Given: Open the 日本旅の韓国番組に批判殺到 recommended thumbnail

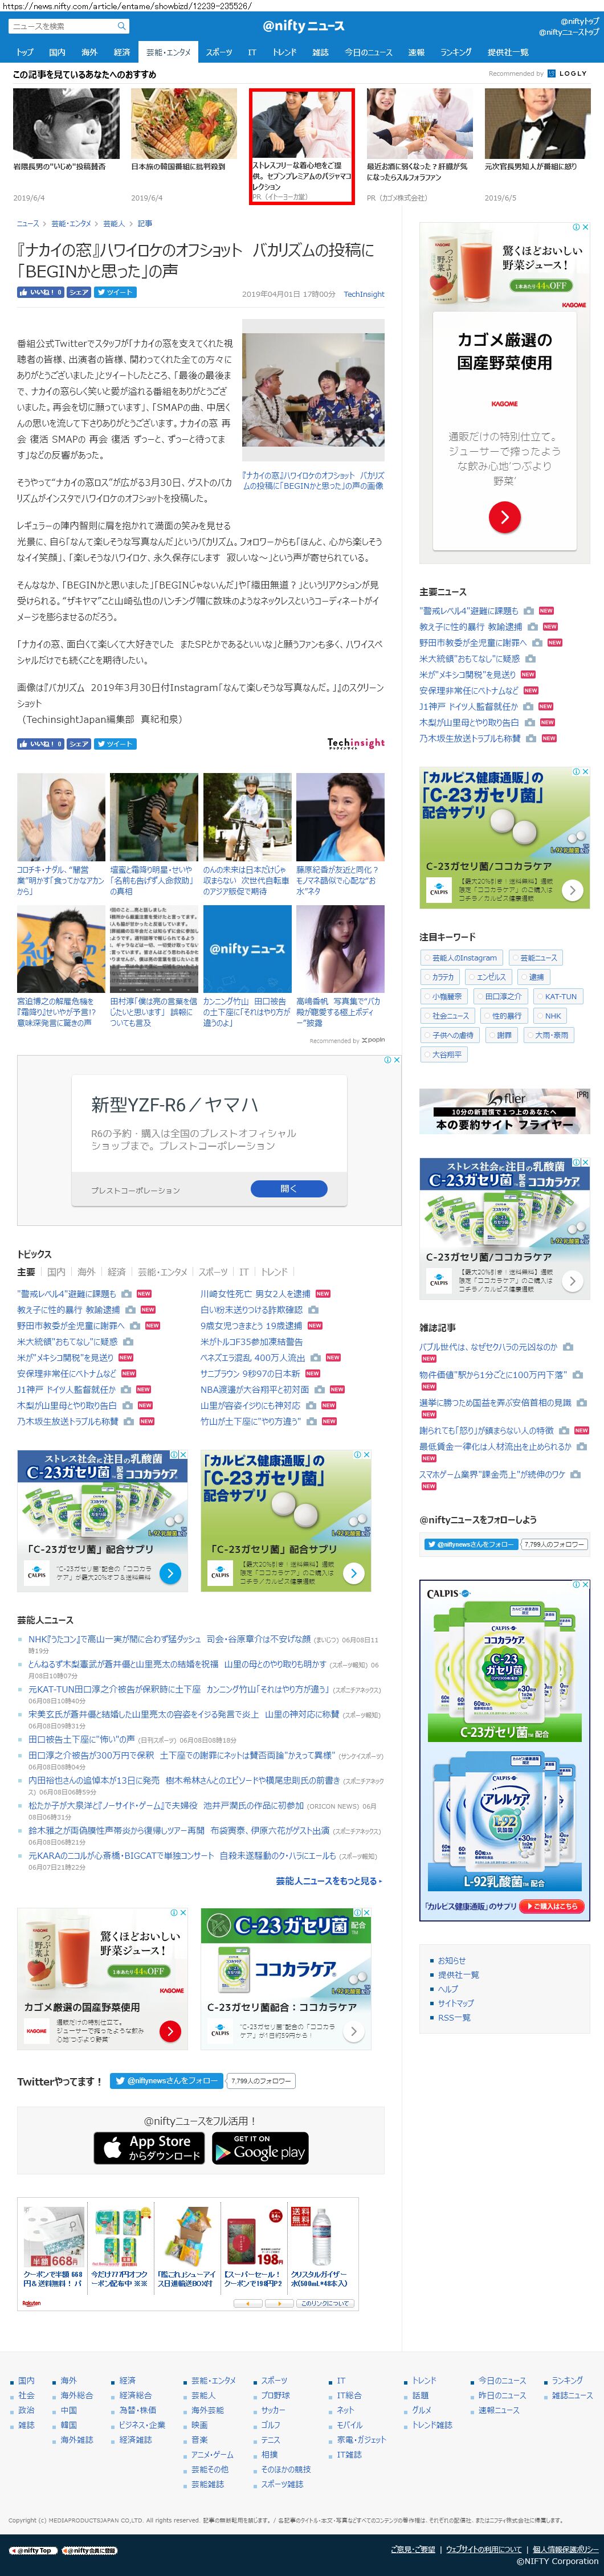Looking at the screenshot, I should (x=184, y=123).
